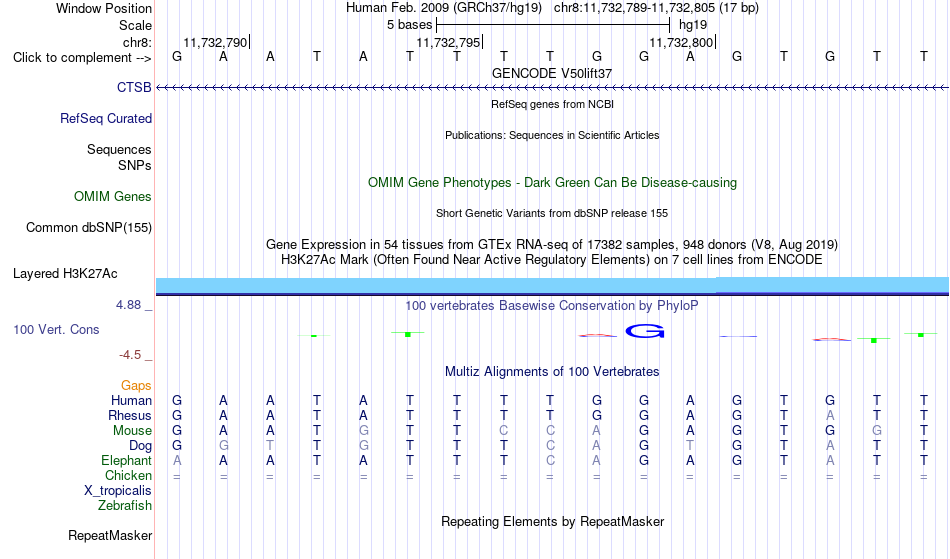Click the GENCODE V50lift37 track title
This screenshot has width=950, height=559.
click(x=552, y=73)
